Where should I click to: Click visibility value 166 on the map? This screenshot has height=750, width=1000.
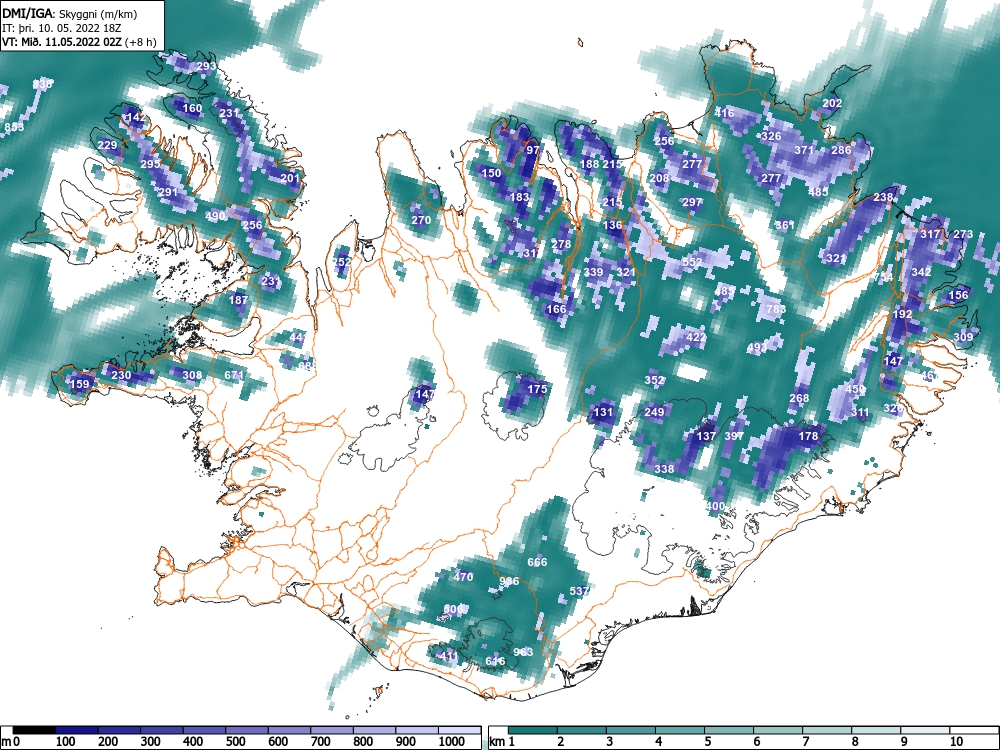(x=557, y=309)
